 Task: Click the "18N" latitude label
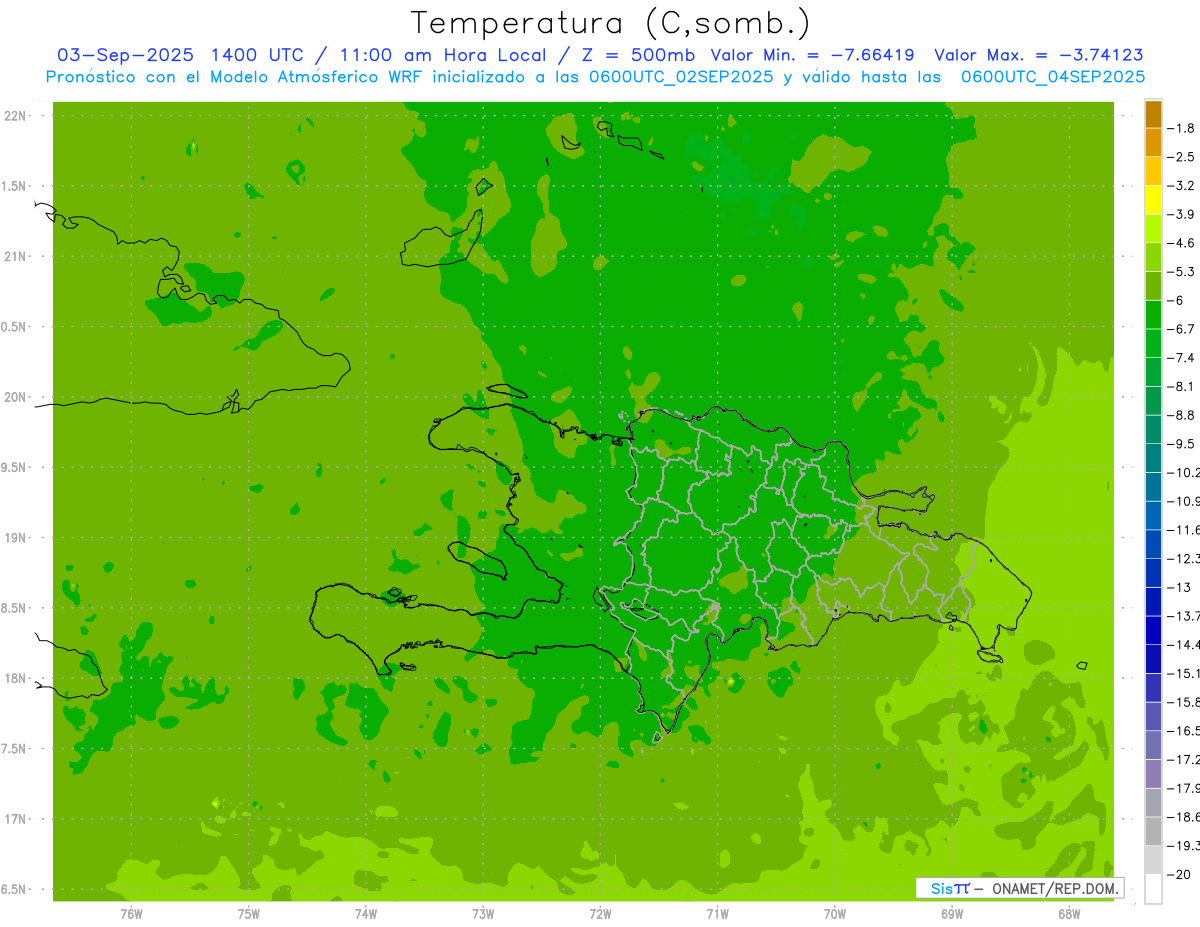pyautogui.click(x=17, y=678)
